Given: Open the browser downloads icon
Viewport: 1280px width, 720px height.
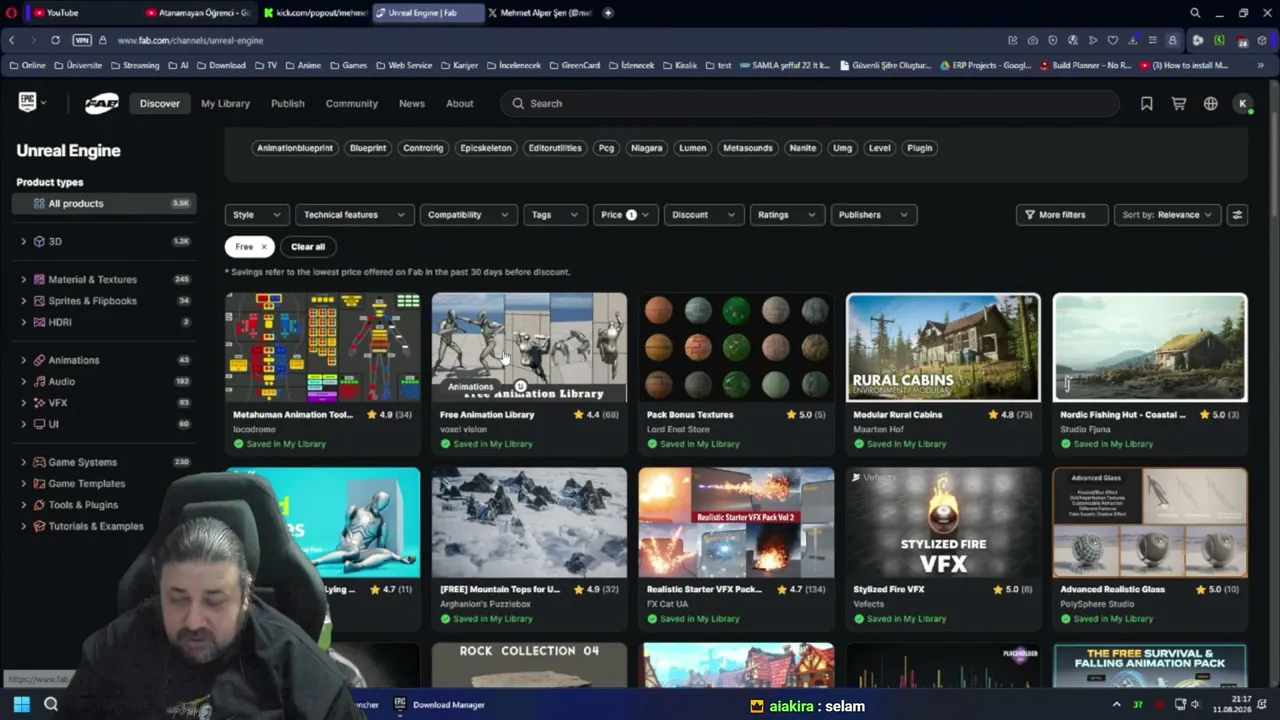Looking at the screenshot, I should tap(1133, 40).
